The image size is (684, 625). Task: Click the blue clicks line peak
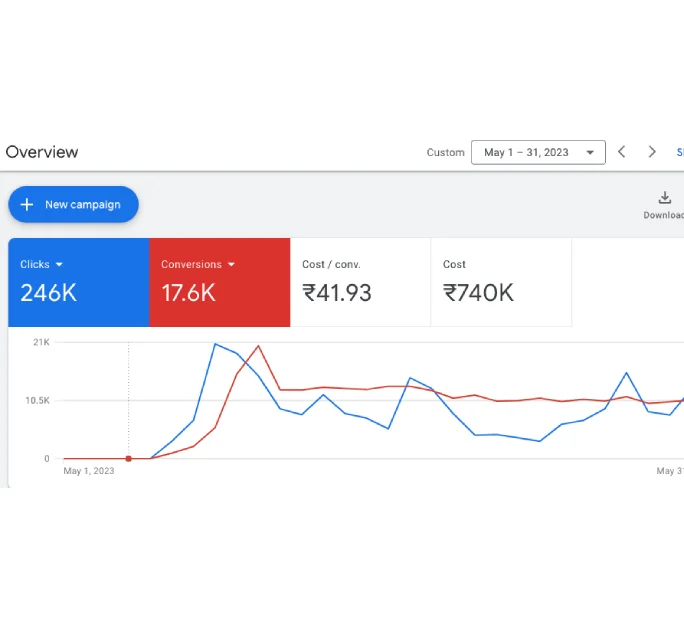click(x=215, y=344)
